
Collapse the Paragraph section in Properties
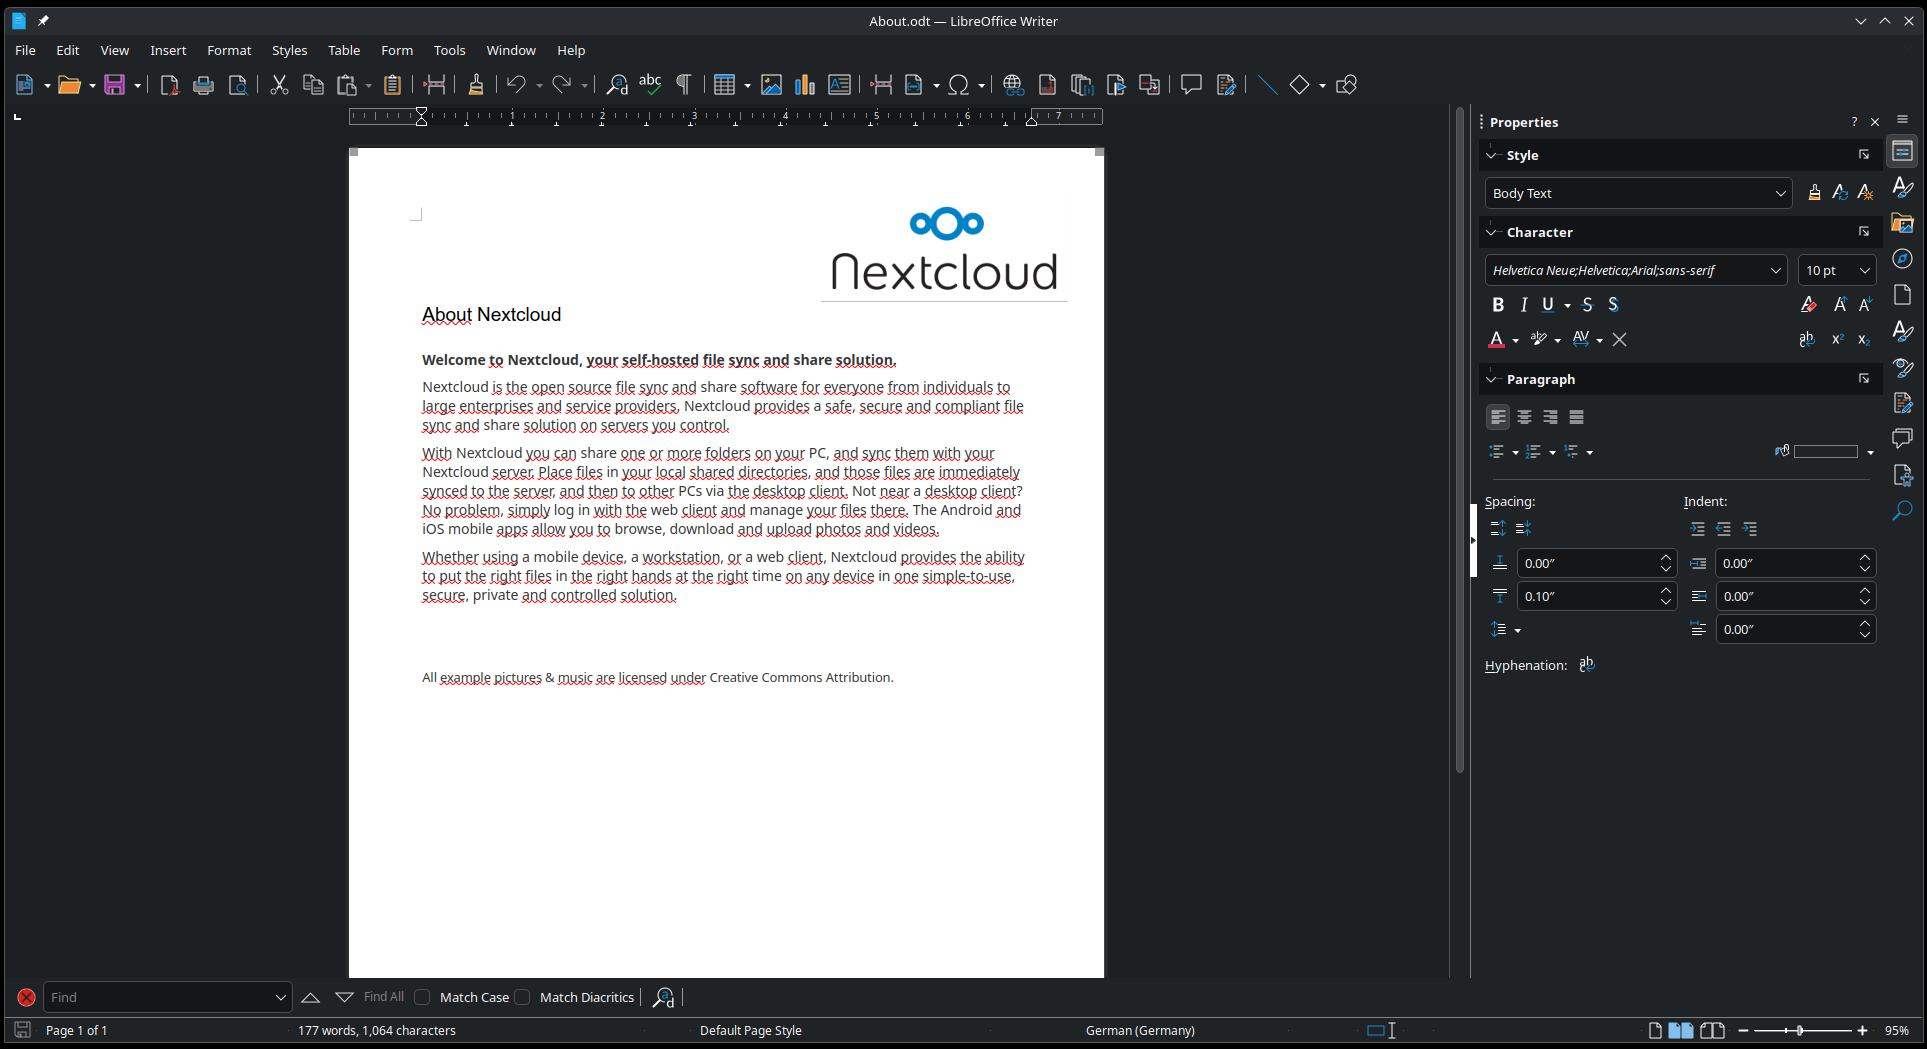(1492, 378)
